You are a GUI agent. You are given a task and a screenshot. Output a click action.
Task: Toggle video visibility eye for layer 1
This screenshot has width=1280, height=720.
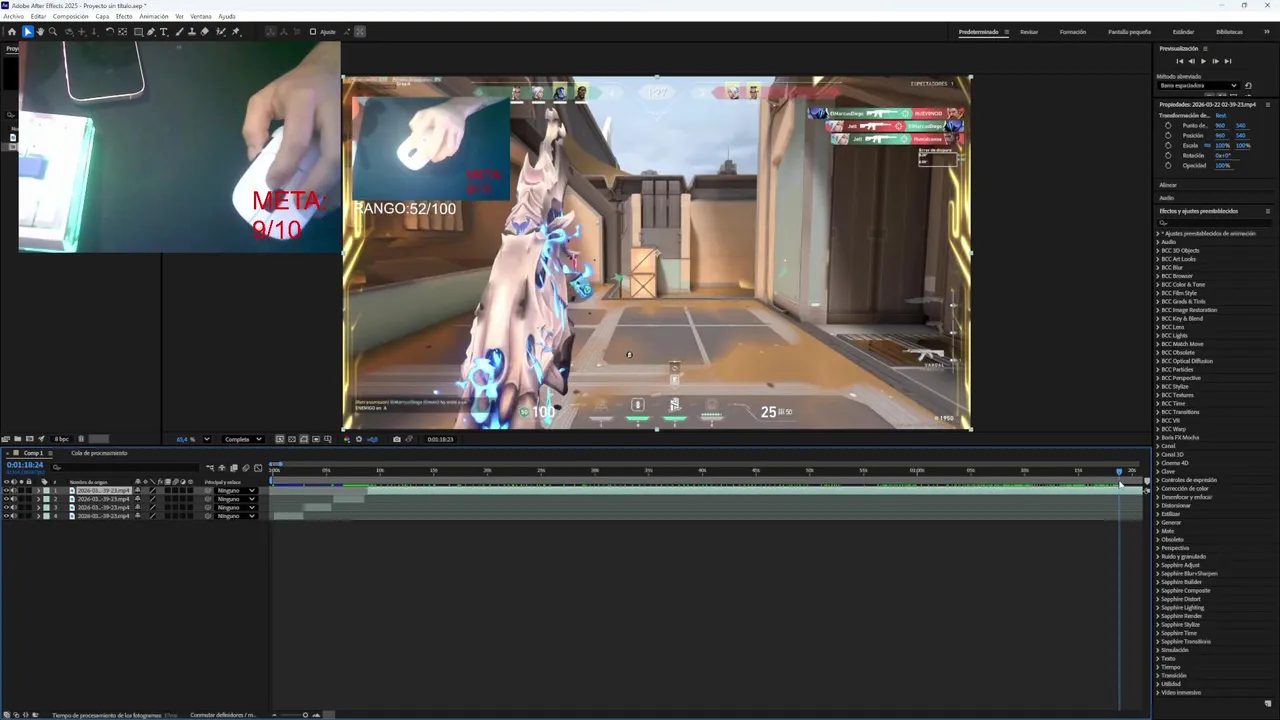[x=6, y=490]
